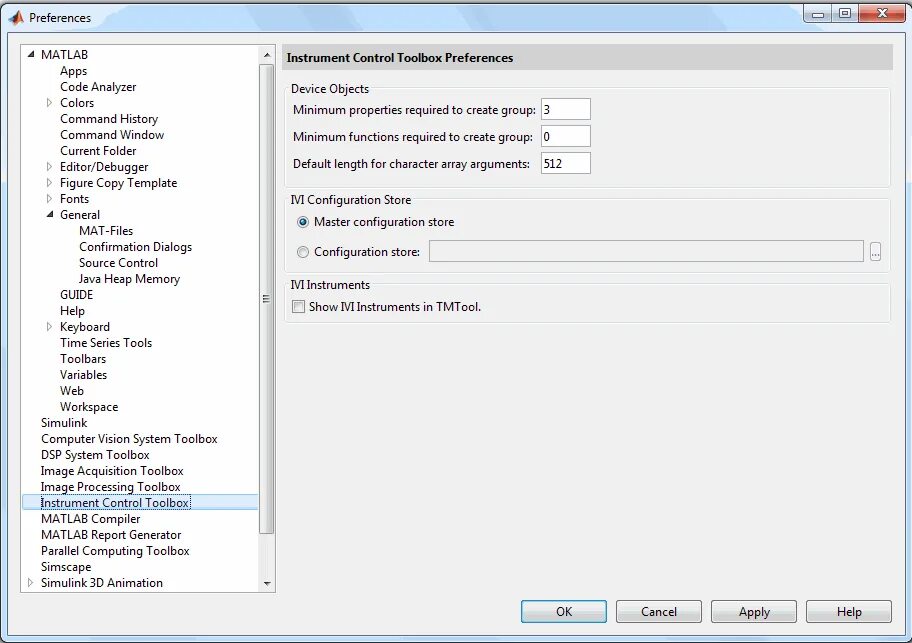Viewport: 912px width, 643px height.
Task: Expand the Colors tree node
Action: [x=49, y=102]
